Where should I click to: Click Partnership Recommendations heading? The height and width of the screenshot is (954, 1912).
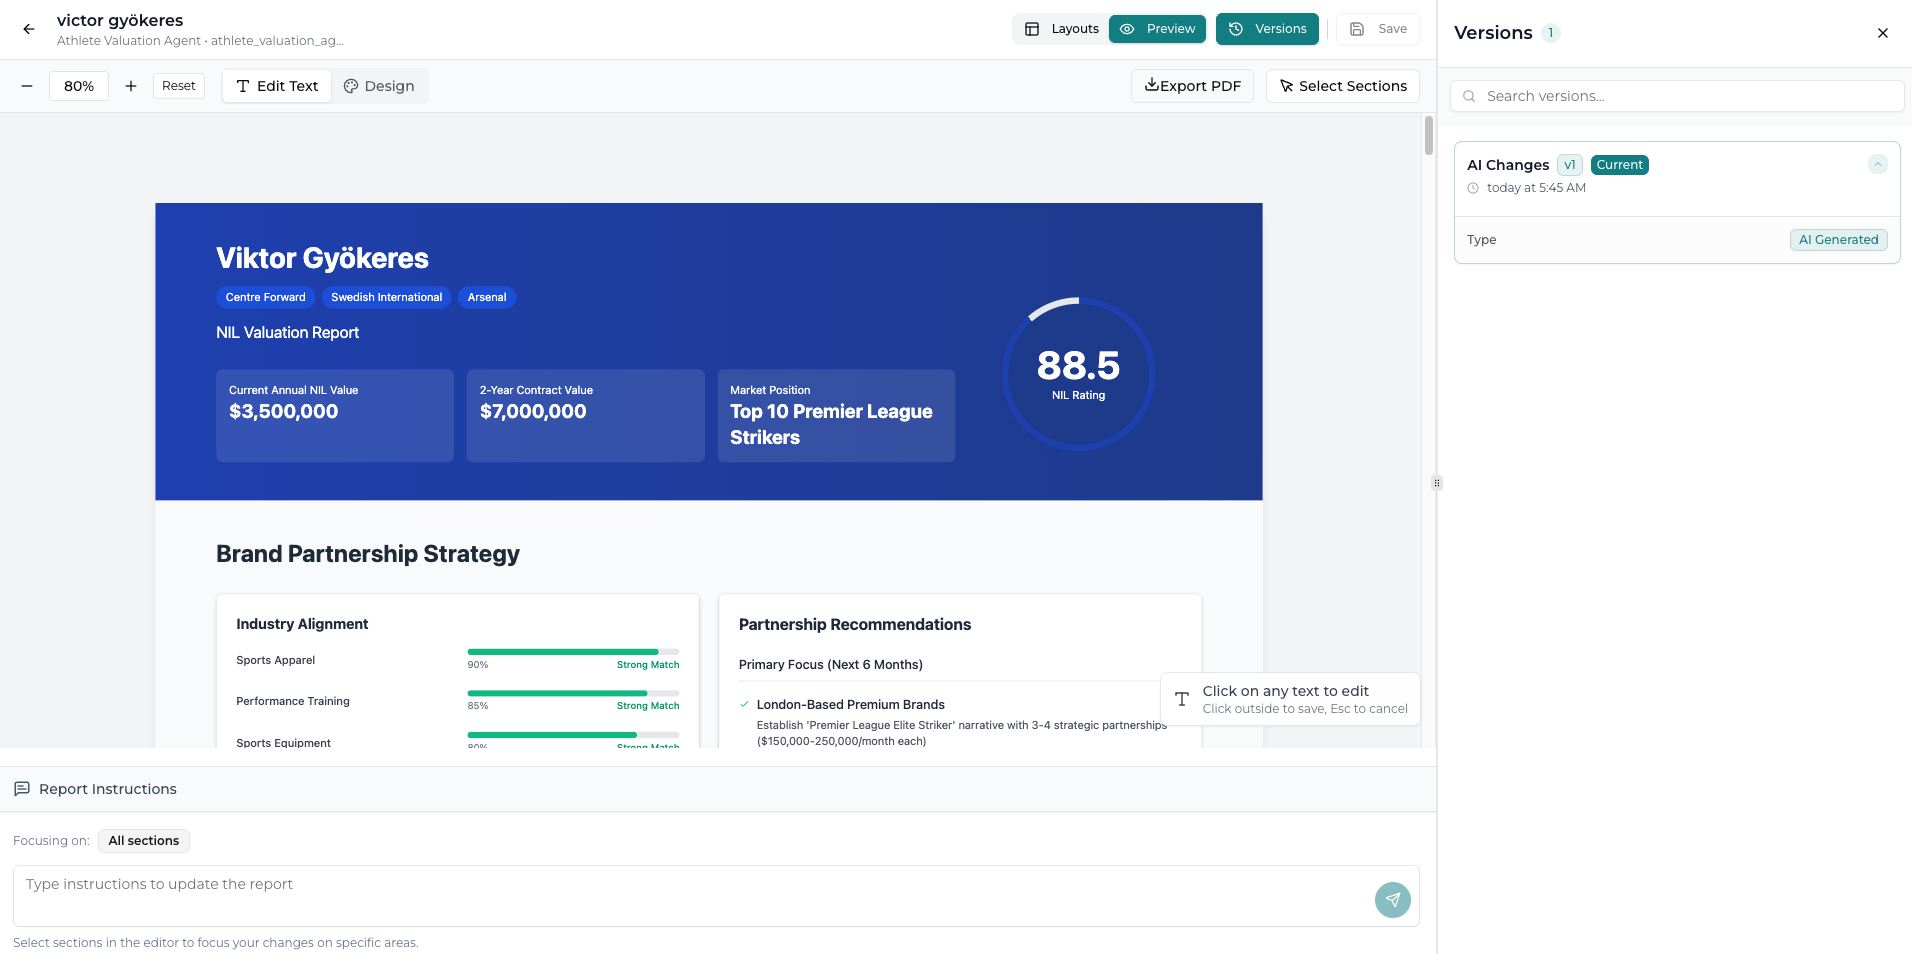[x=855, y=625]
